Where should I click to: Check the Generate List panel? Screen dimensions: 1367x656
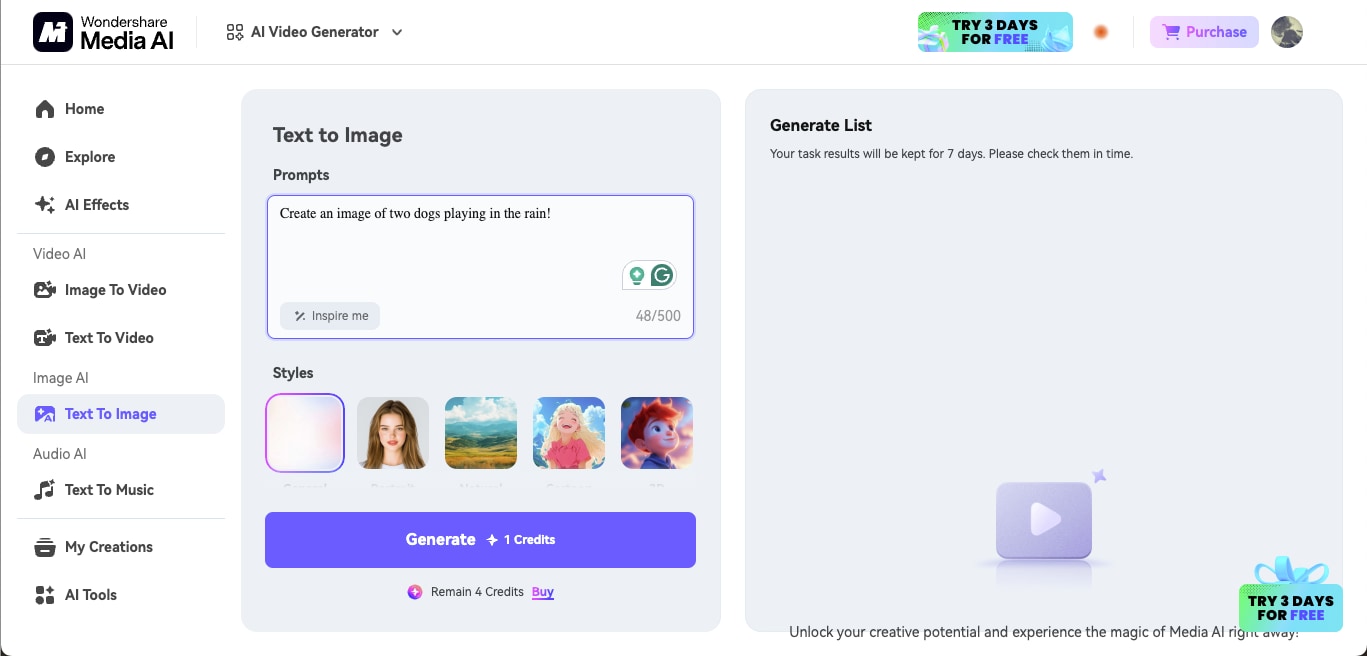pyautogui.click(x=820, y=125)
